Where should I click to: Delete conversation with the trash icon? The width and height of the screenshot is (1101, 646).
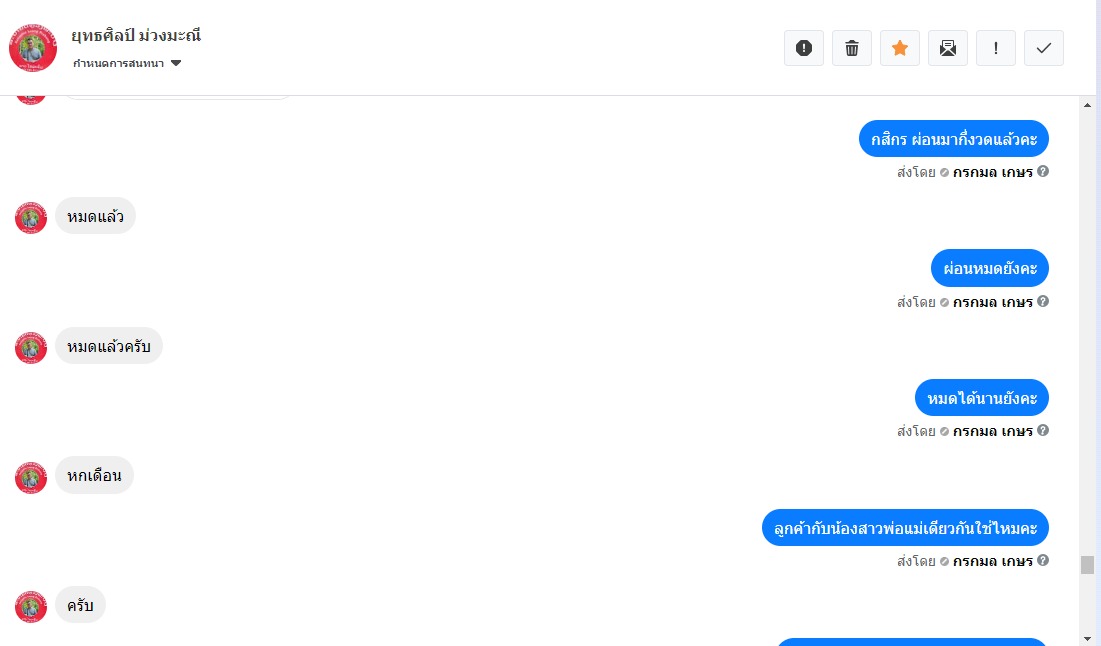pyautogui.click(x=852, y=48)
